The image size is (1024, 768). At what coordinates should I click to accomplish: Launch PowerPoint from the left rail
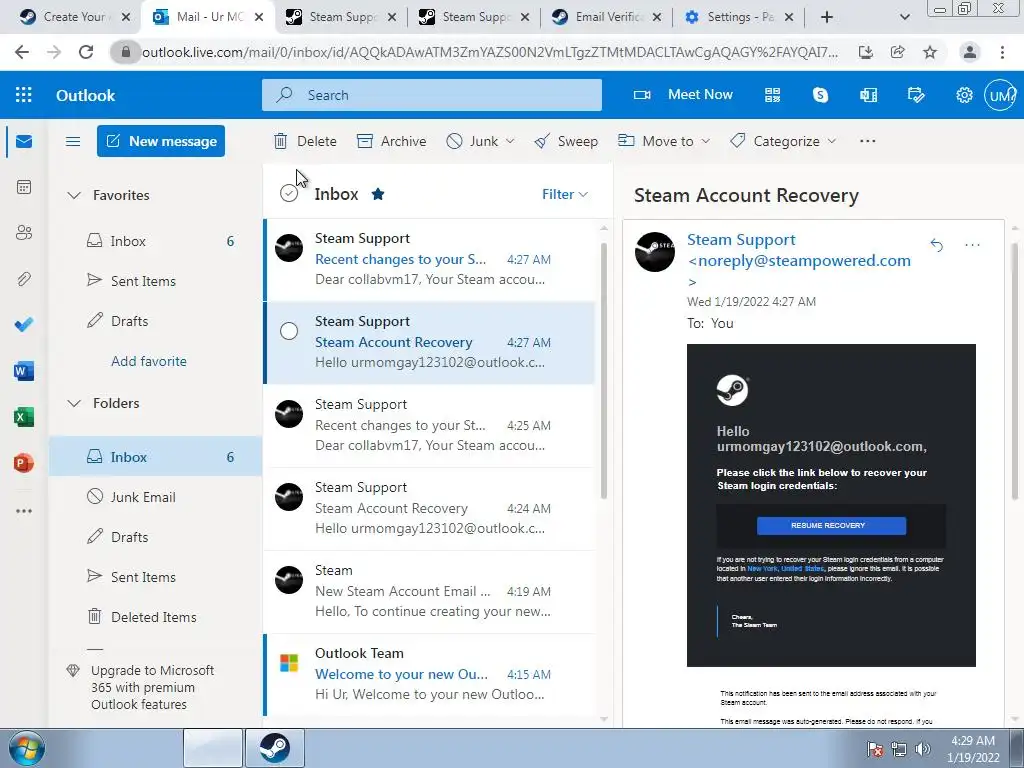point(24,463)
